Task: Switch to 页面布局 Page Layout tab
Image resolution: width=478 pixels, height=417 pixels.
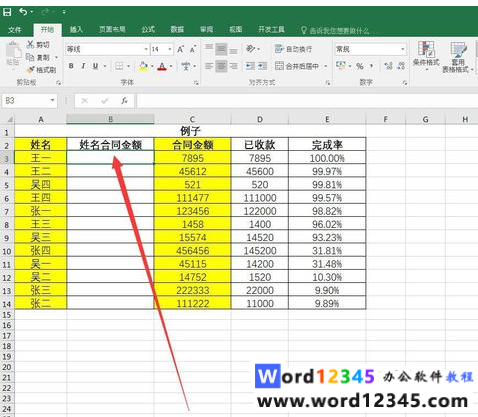Action: [x=112, y=30]
